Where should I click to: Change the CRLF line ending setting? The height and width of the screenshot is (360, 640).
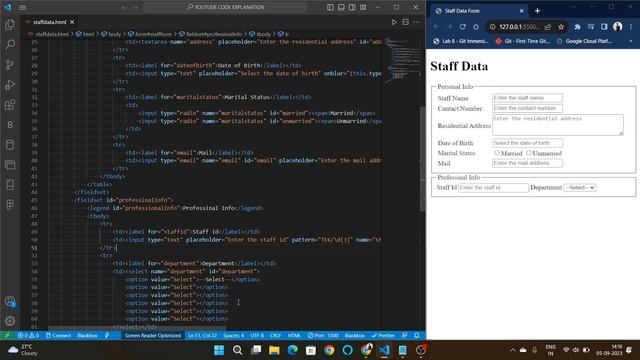tap(276, 336)
